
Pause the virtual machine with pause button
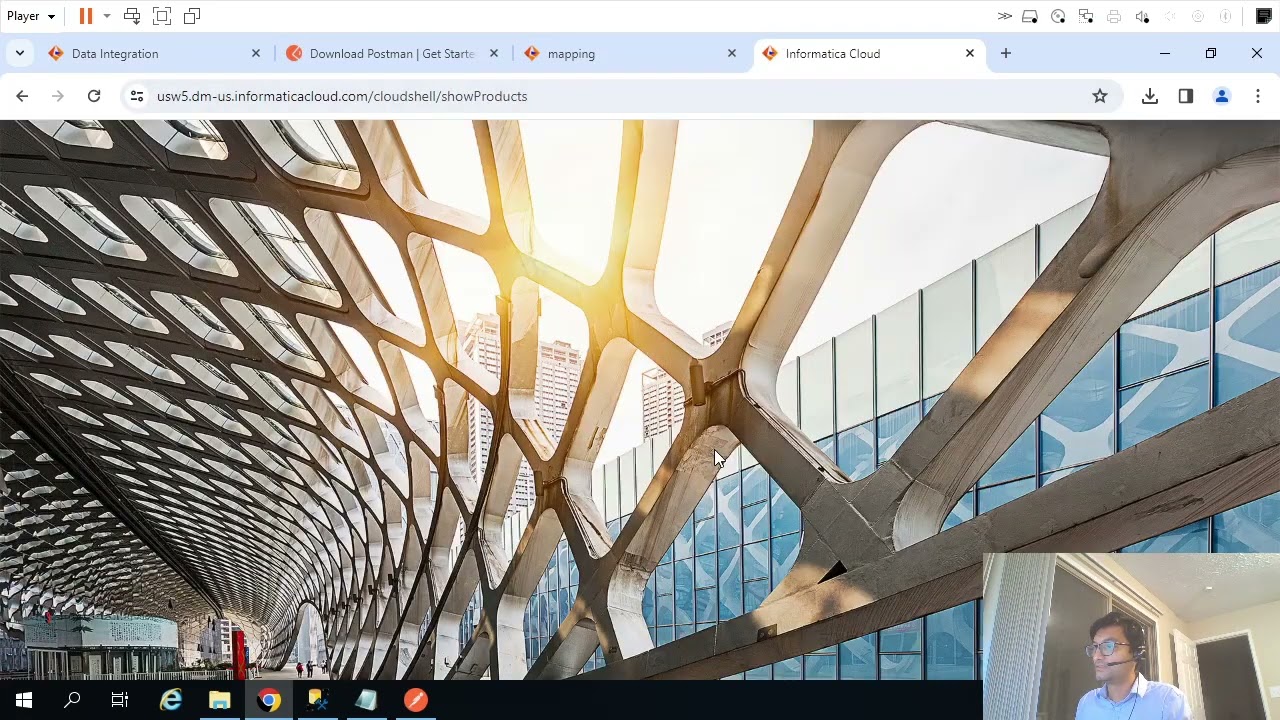(x=86, y=16)
